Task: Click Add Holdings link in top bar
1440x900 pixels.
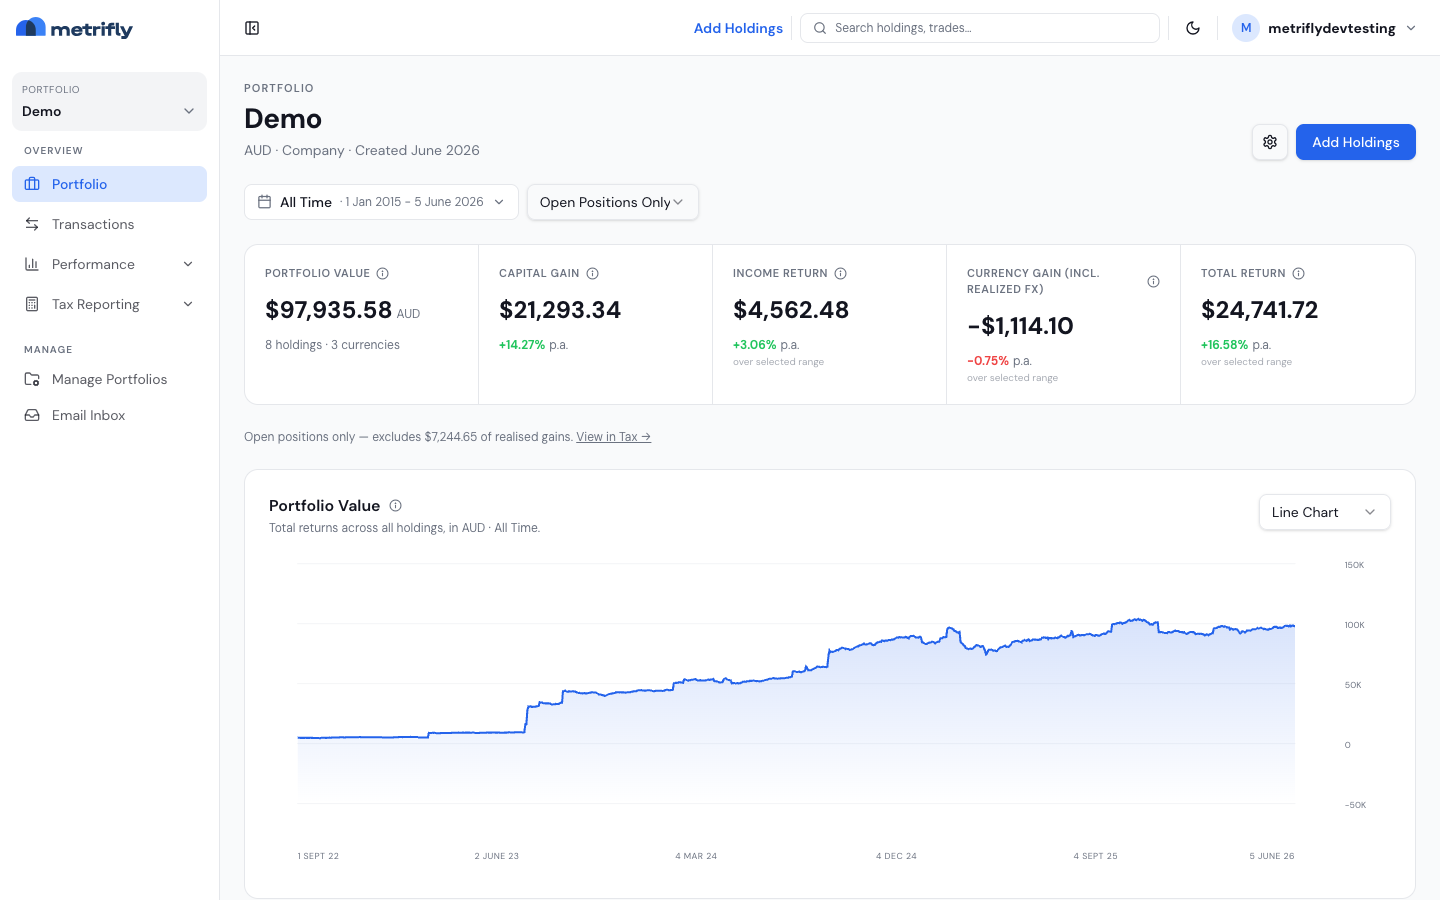Action: (x=738, y=28)
